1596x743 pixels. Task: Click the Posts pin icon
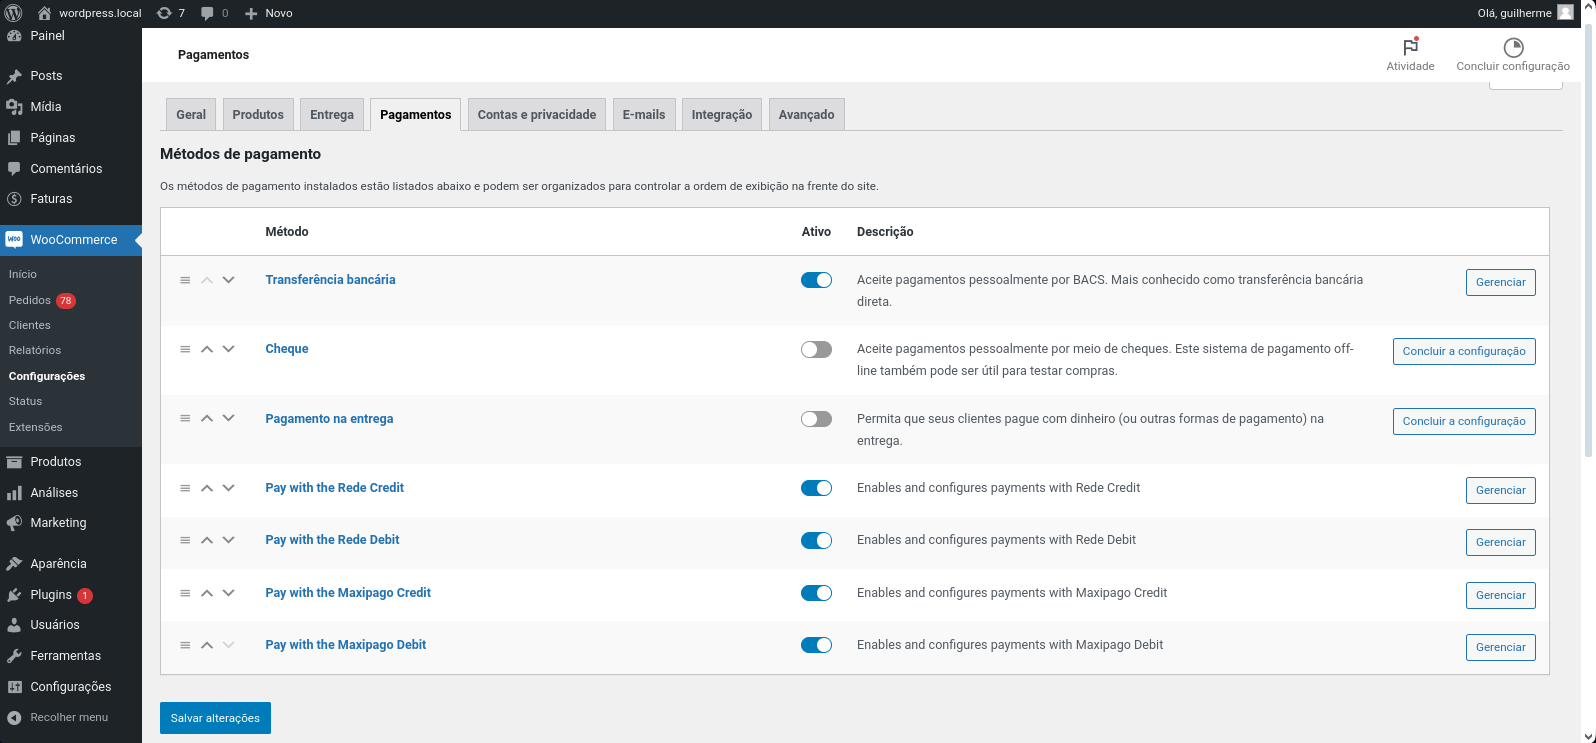(x=14, y=76)
